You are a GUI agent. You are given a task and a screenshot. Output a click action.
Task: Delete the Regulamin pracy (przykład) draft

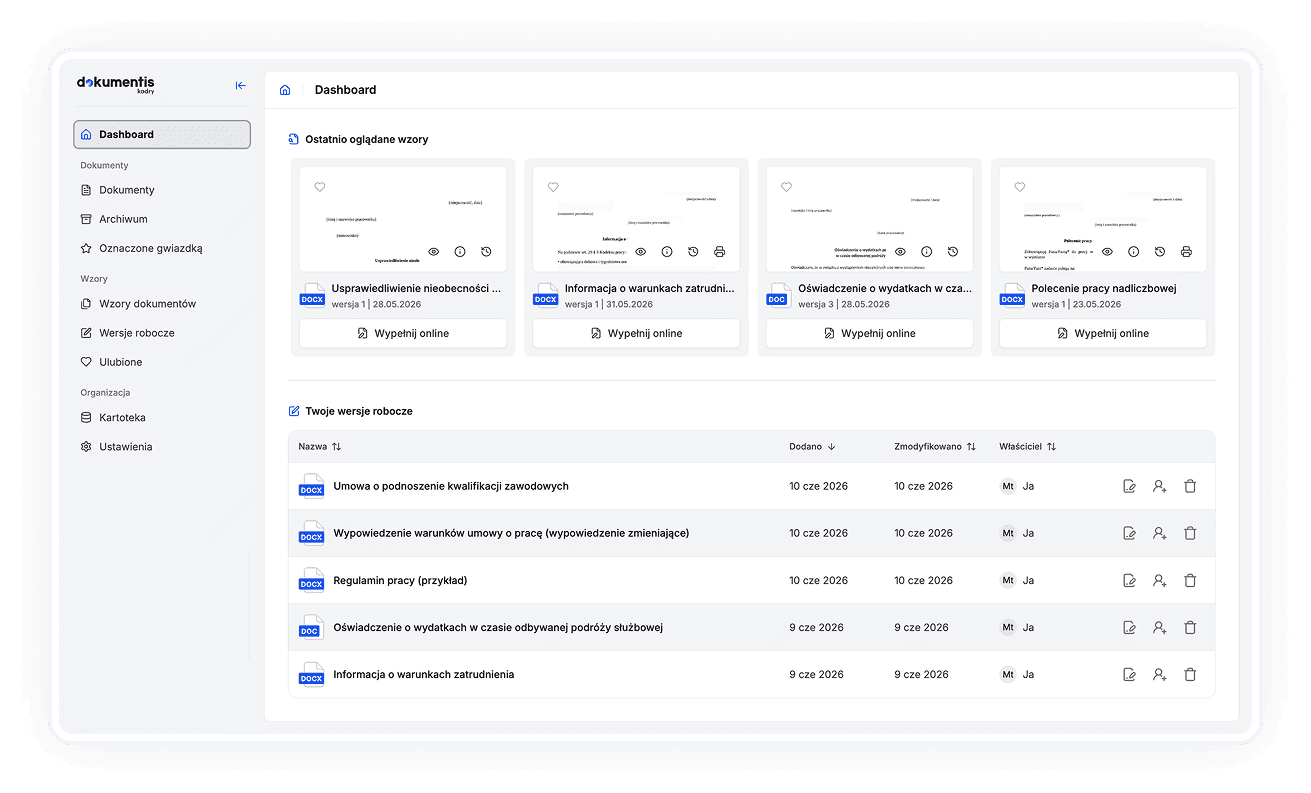1190,581
